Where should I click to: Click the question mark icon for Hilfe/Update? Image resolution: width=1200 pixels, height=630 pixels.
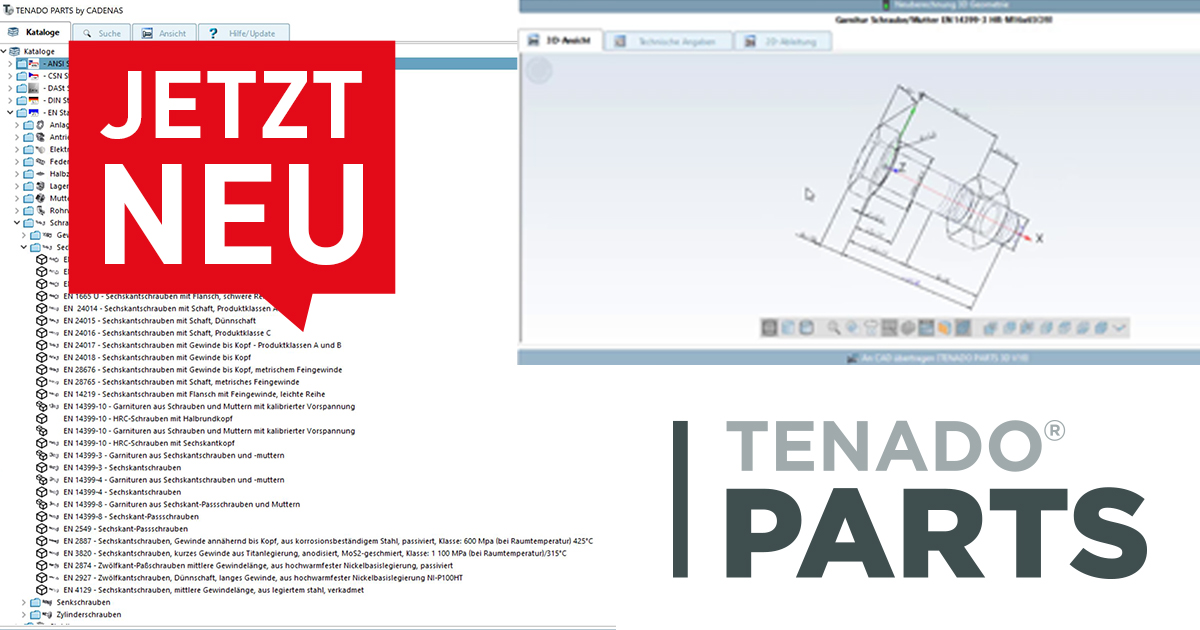tap(213, 33)
